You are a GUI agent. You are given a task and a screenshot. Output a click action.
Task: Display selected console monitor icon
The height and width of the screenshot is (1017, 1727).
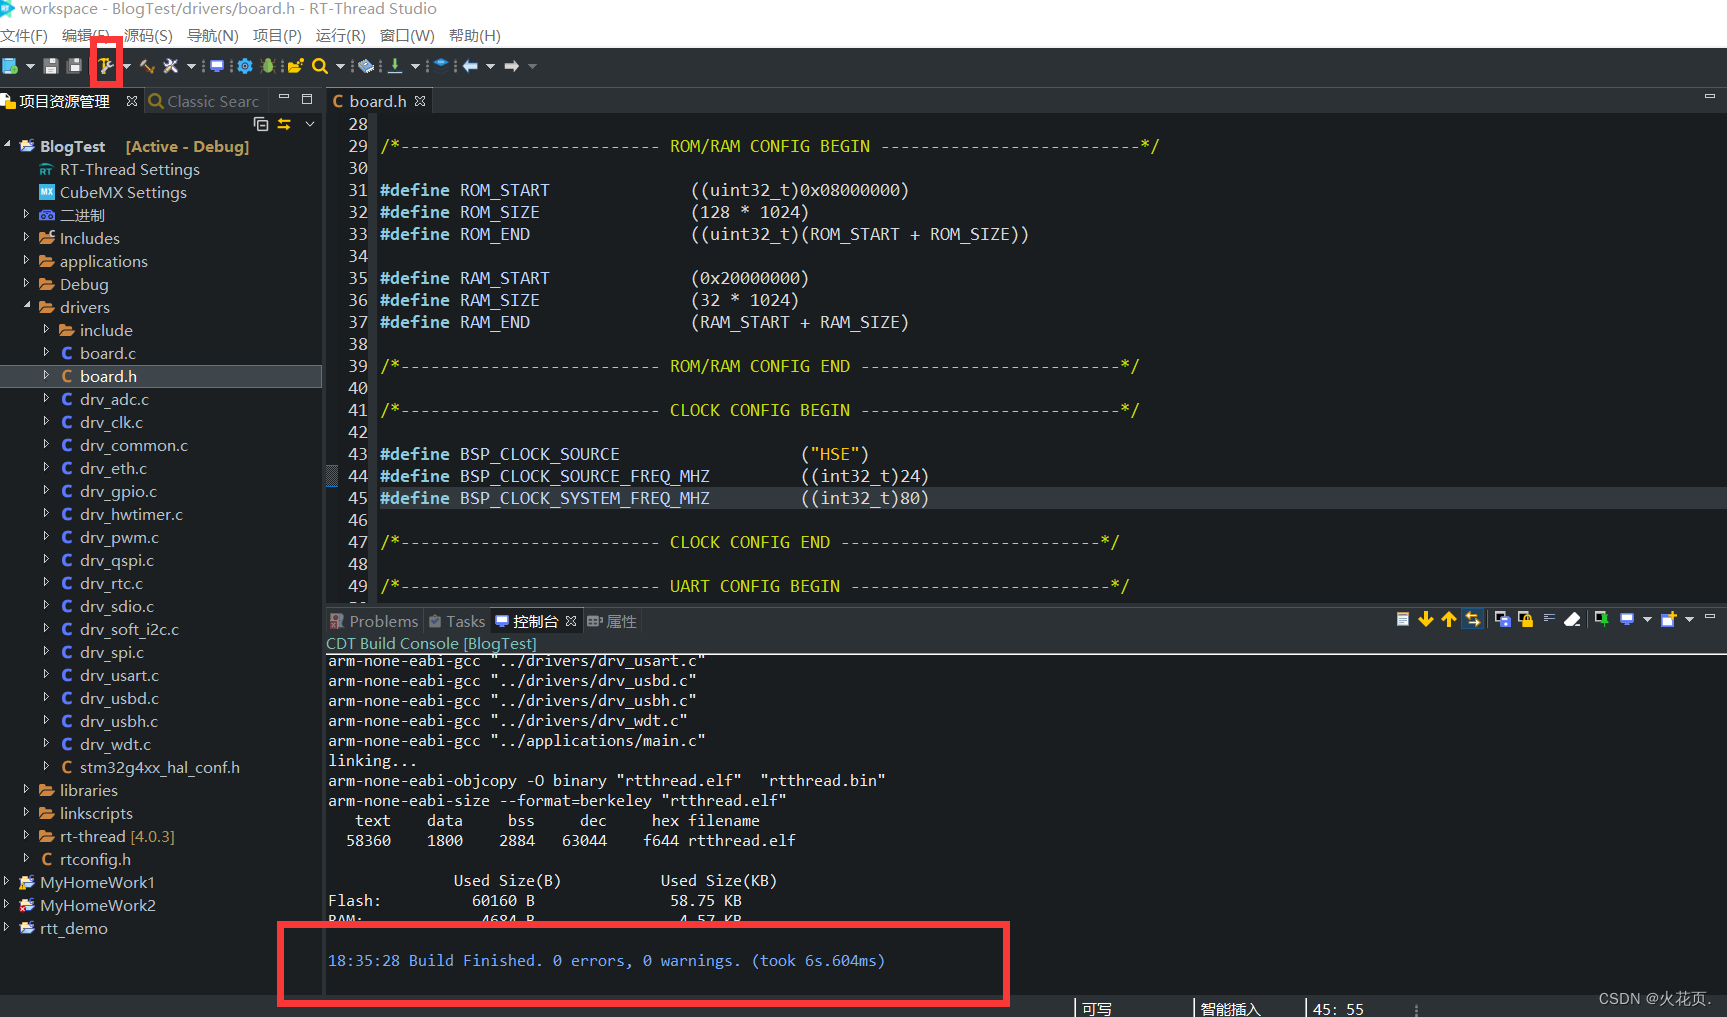pos(1627,619)
